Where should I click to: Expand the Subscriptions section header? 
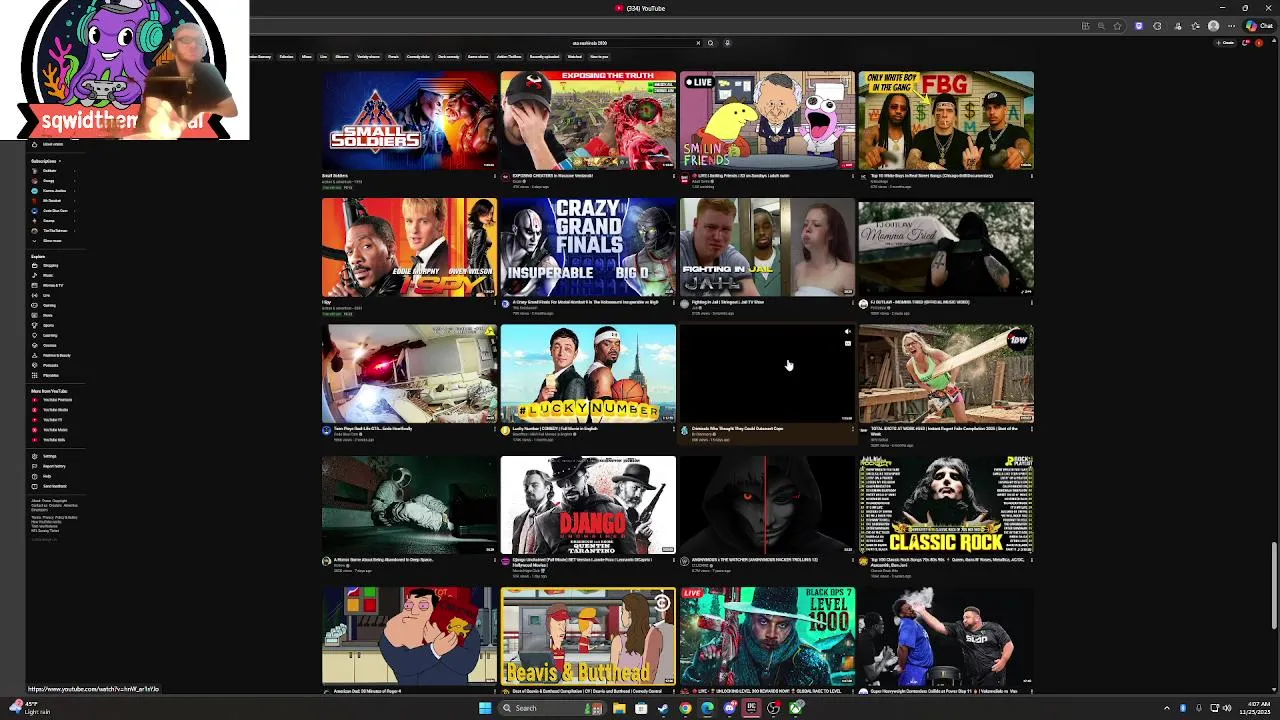coord(46,161)
